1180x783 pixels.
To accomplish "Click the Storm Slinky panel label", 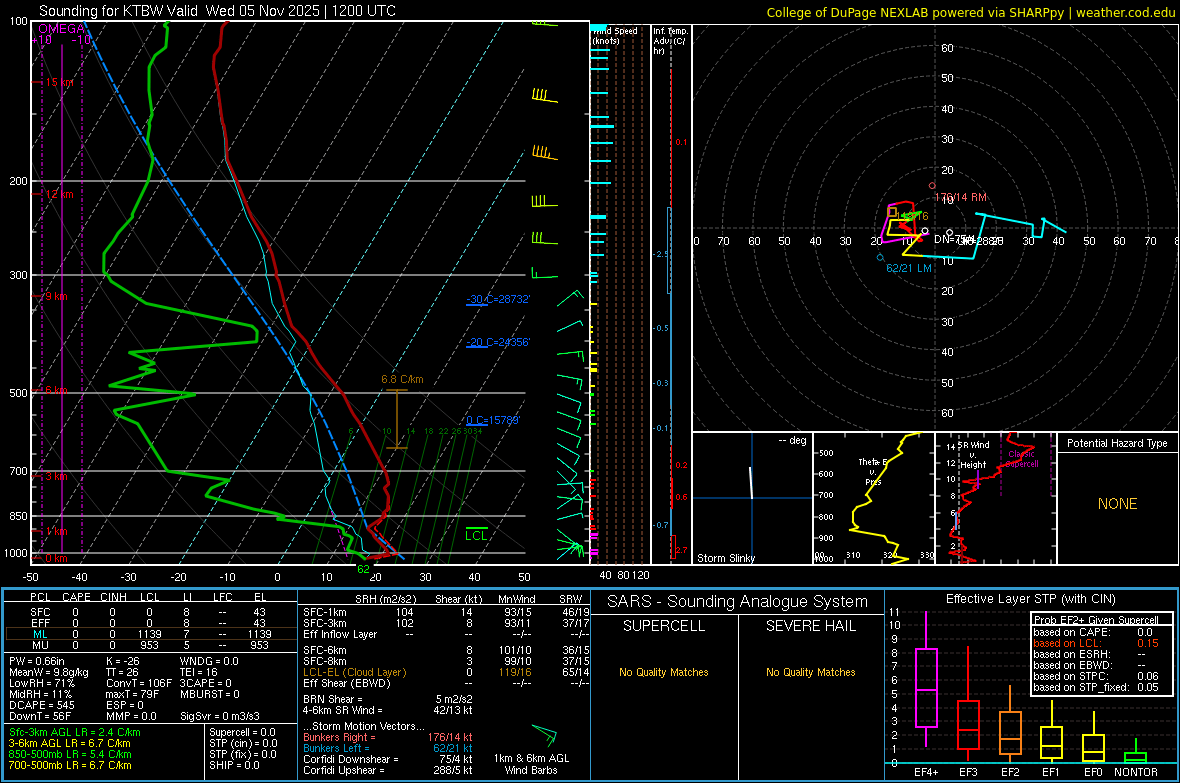I will pos(725,558).
